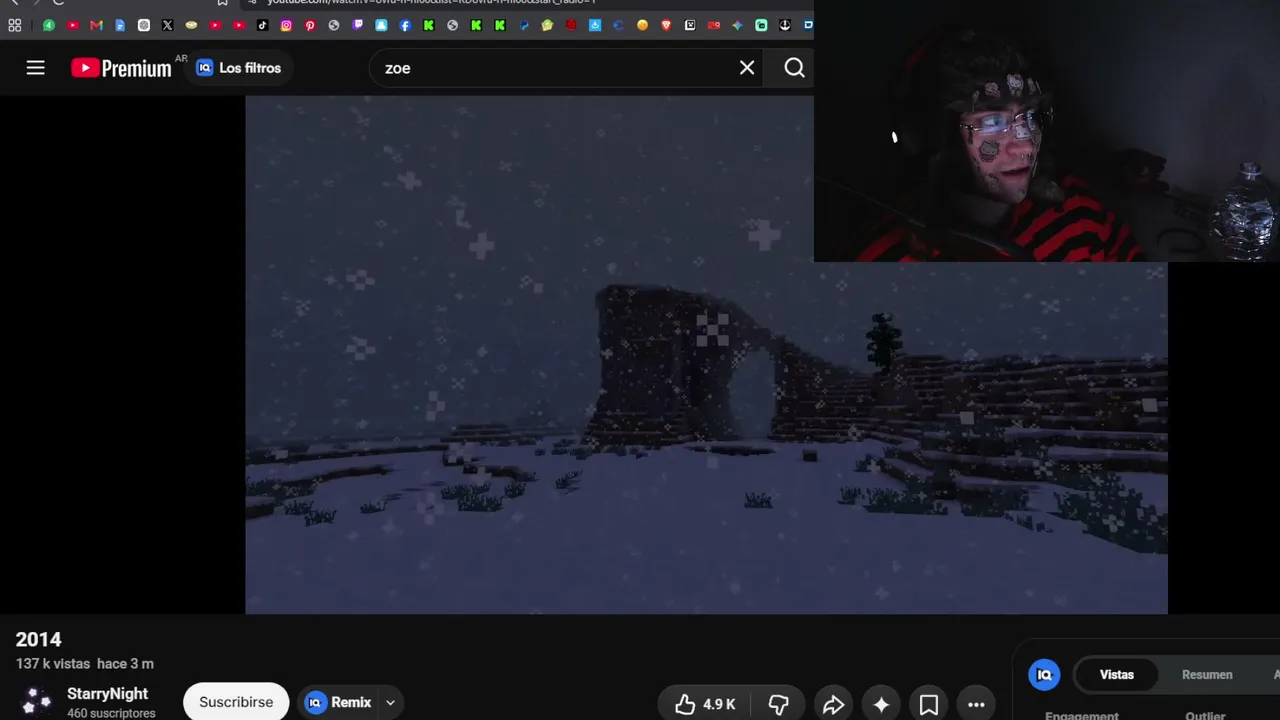Screen dimensions: 1280x720
Task: Open the Facebook bookmark
Action: click(x=405, y=25)
